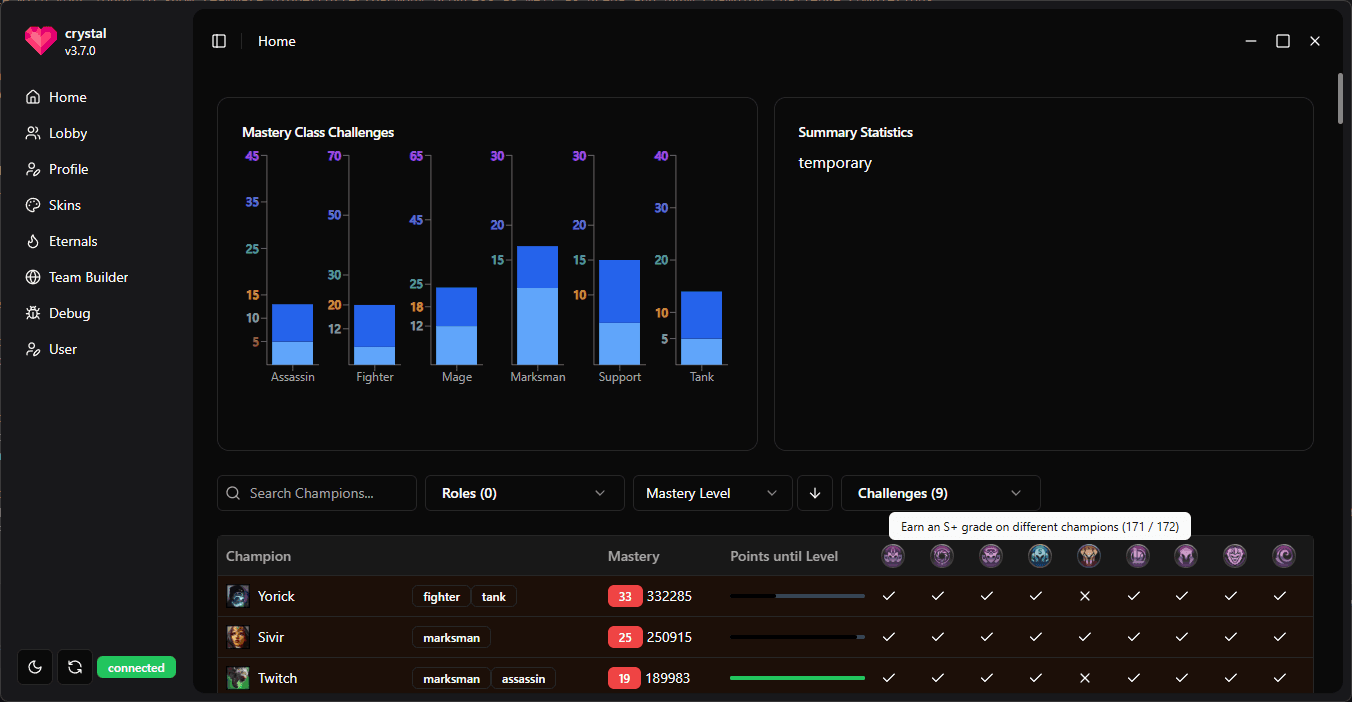Click the blue S-grade challenge icon in header
Image resolution: width=1352 pixels, height=702 pixels.
[1039, 556]
